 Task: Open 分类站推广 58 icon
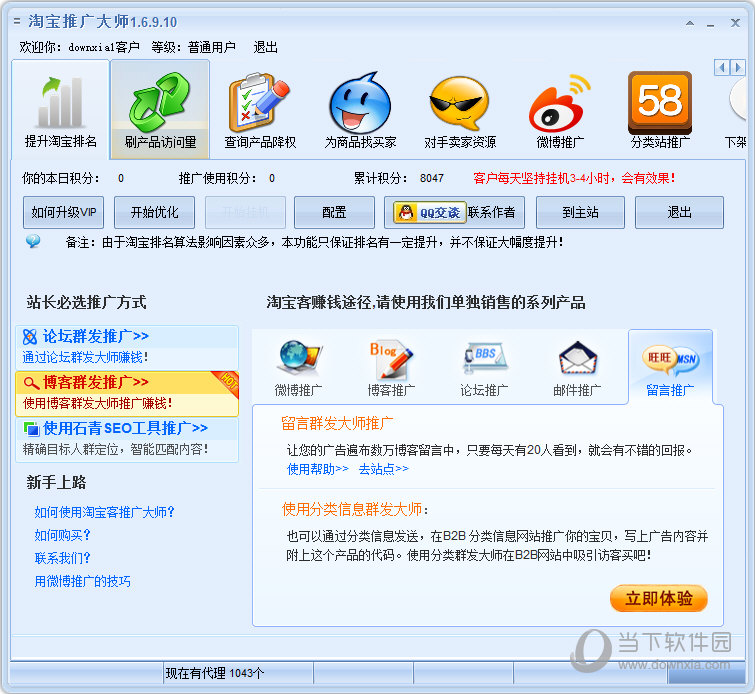point(660,102)
